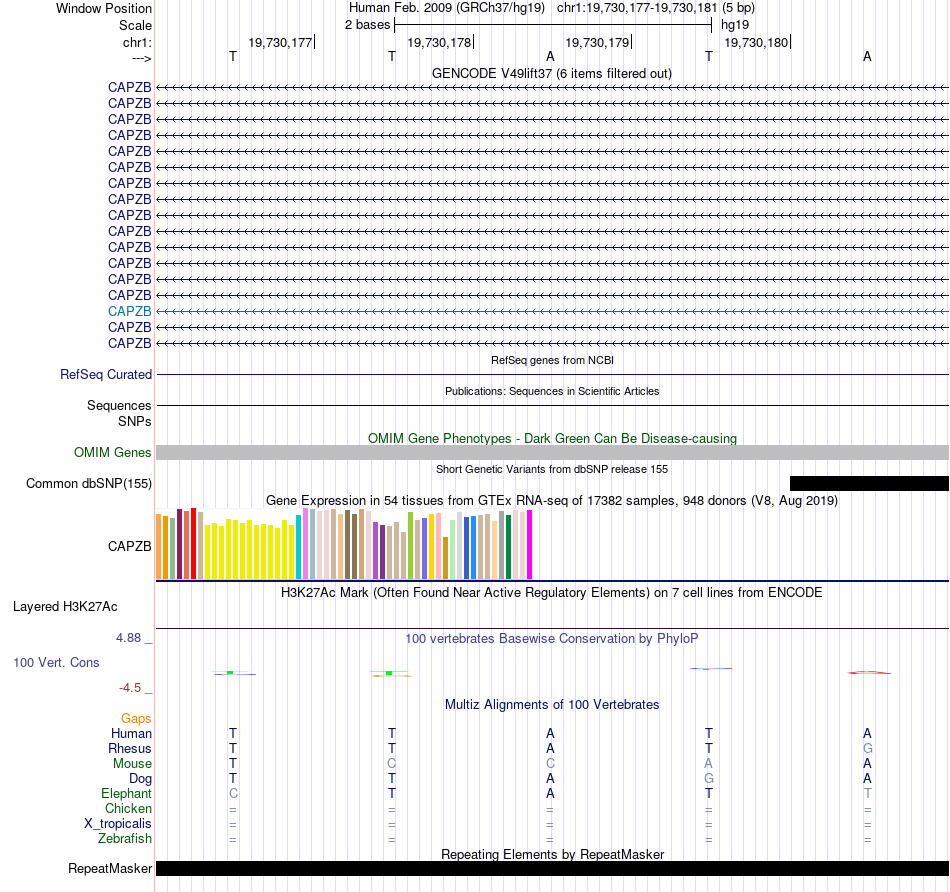This screenshot has width=950, height=892.
Task: Select the Rhesus alignment row label
Action: 130,749
